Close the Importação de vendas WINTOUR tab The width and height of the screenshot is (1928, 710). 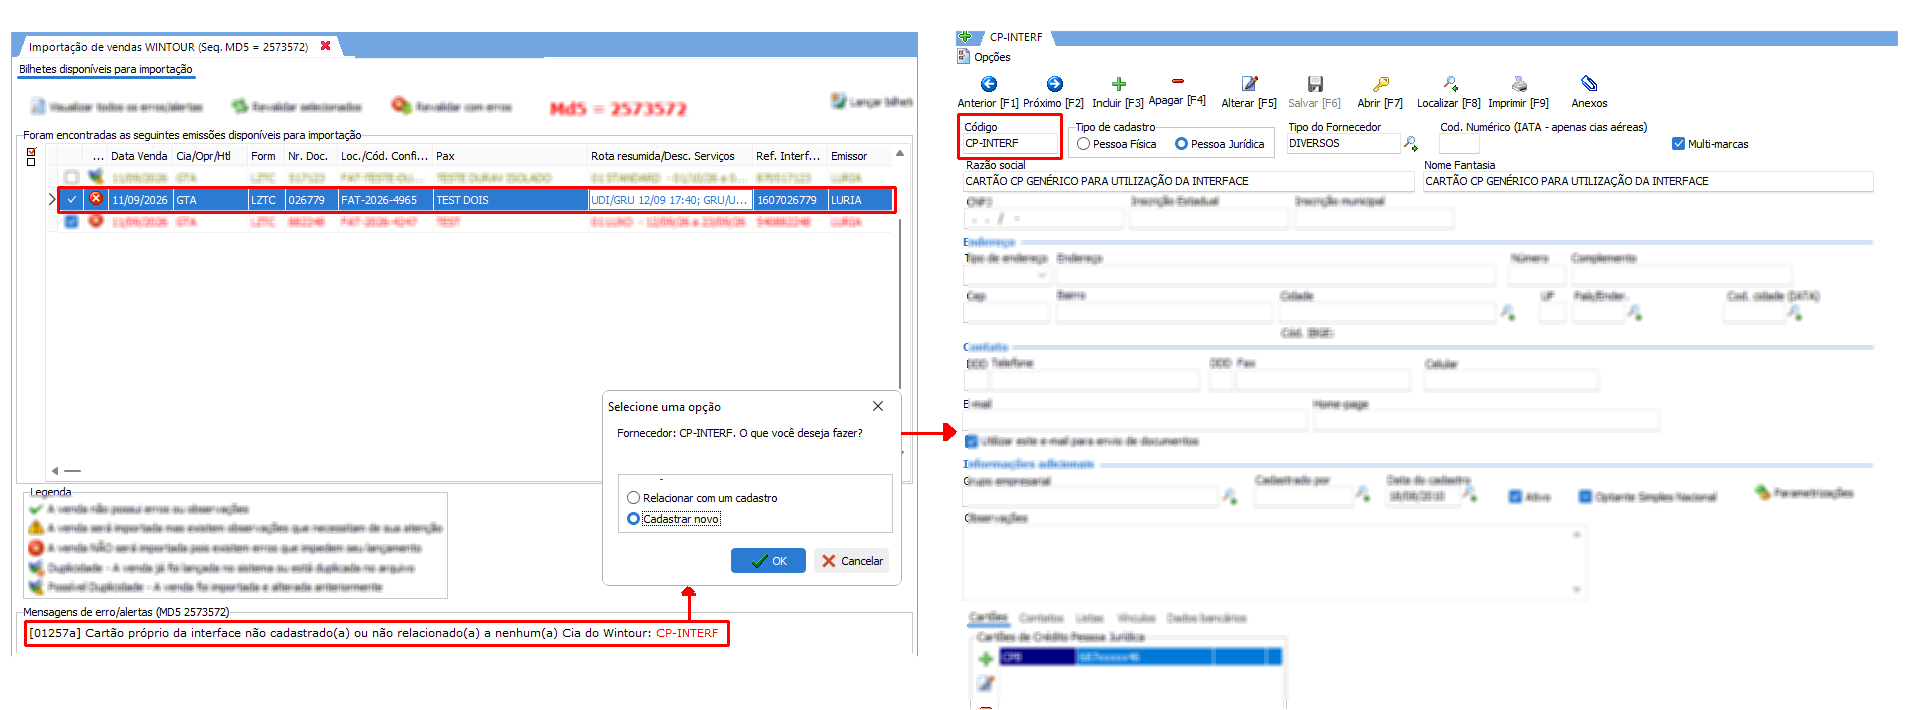[x=325, y=46]
